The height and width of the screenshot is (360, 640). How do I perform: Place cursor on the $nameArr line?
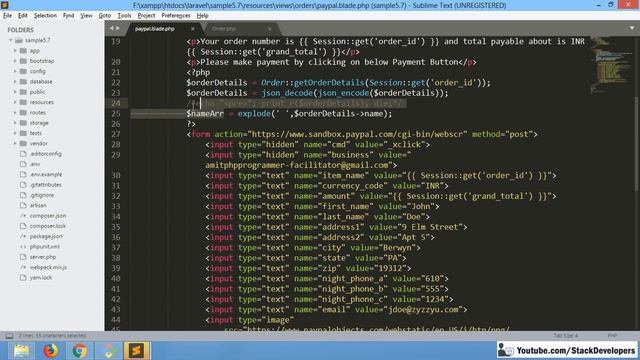pyautogui.click(x=289, y=114)
